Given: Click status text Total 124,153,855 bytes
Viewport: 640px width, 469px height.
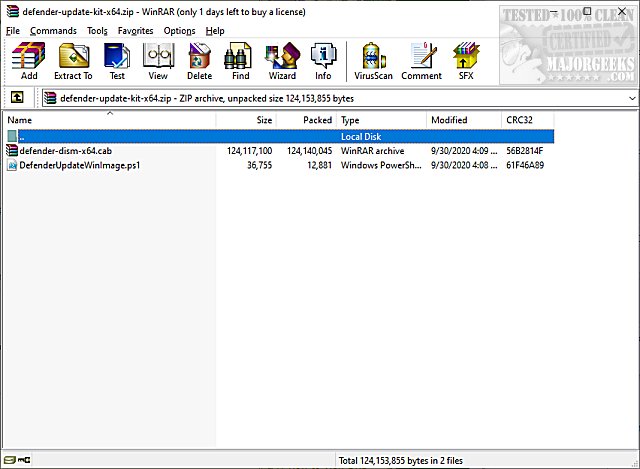Looking at the screenshot, I should click(400, 460).
